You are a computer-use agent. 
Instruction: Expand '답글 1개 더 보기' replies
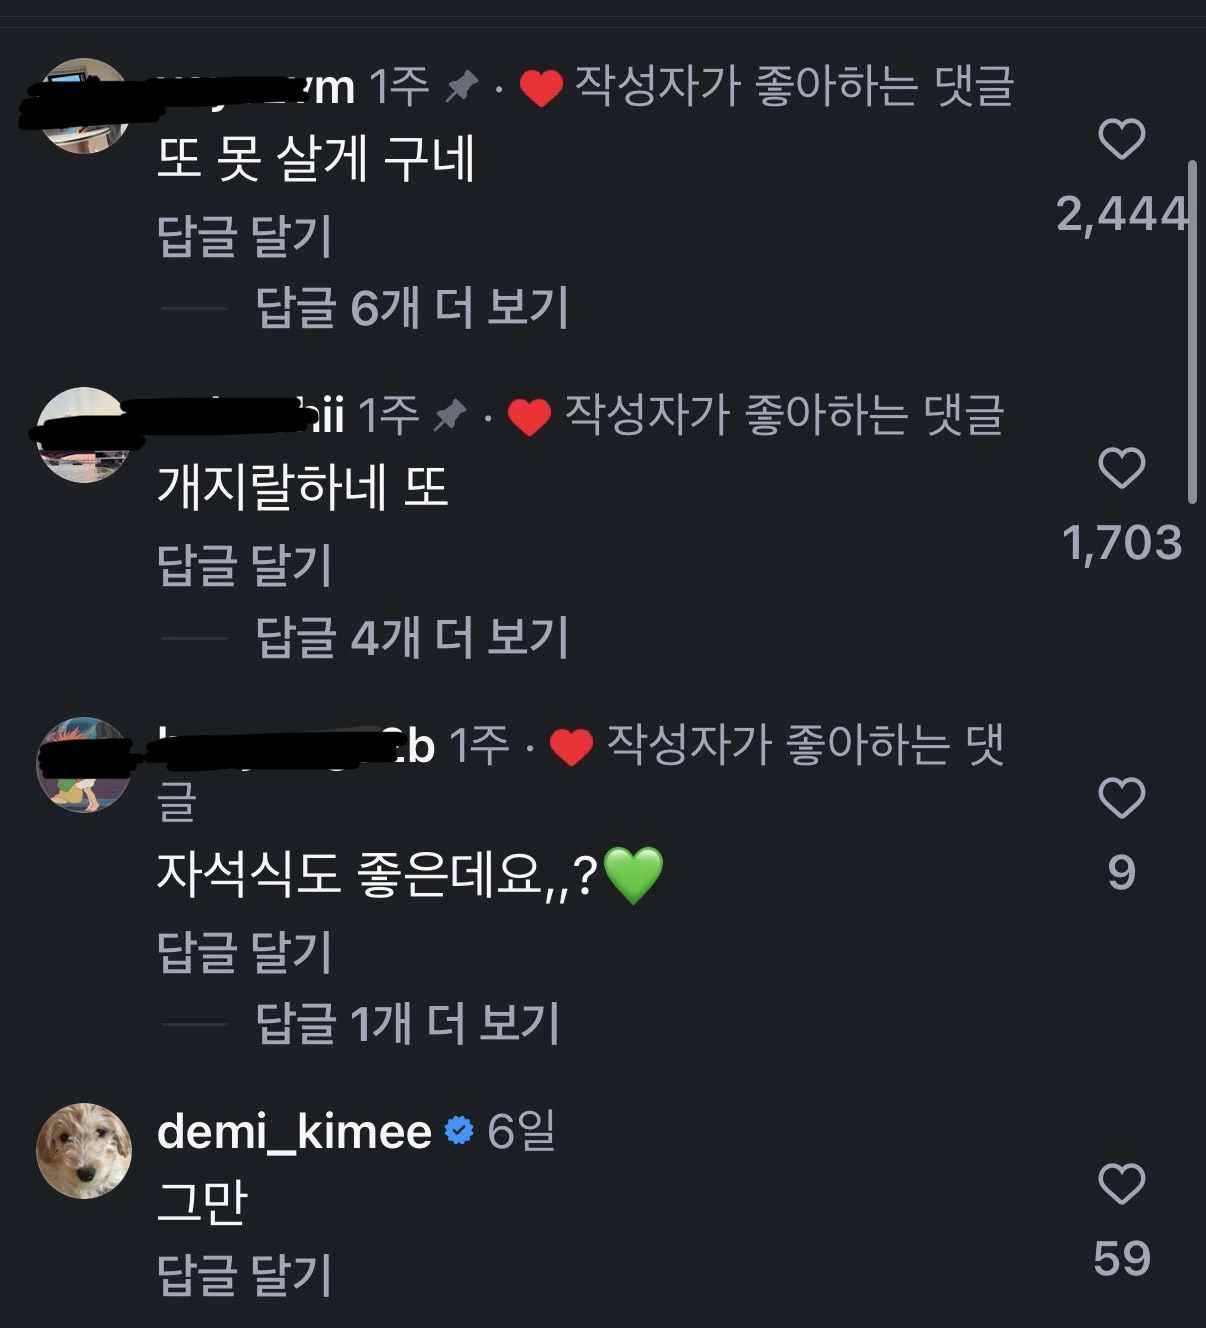407,1023
